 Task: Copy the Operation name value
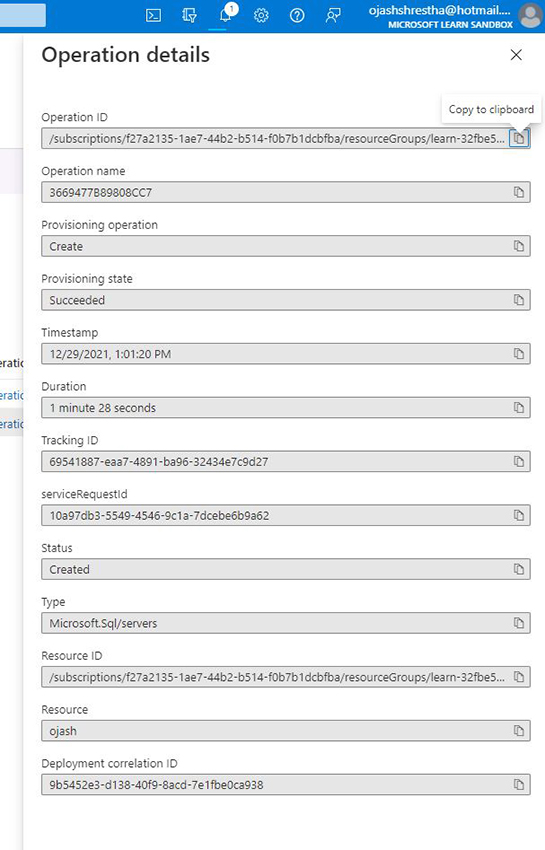(x=519, y=192)
